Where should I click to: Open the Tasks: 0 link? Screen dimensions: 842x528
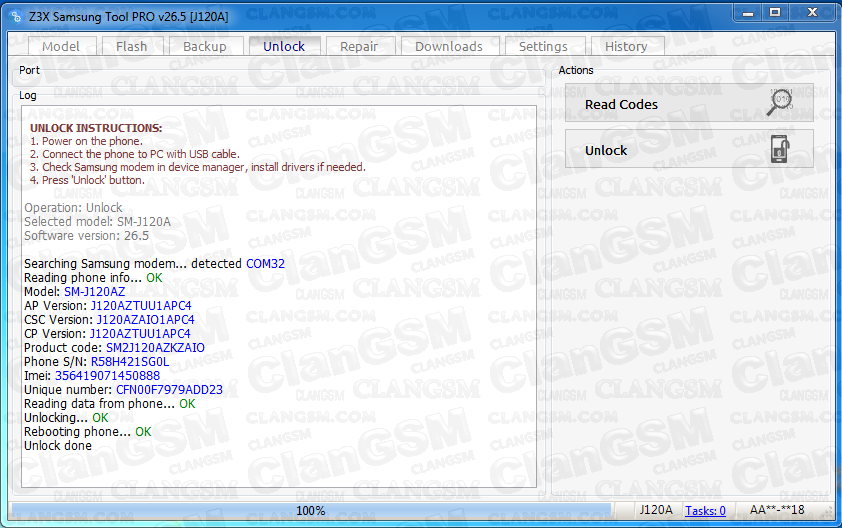705,510
